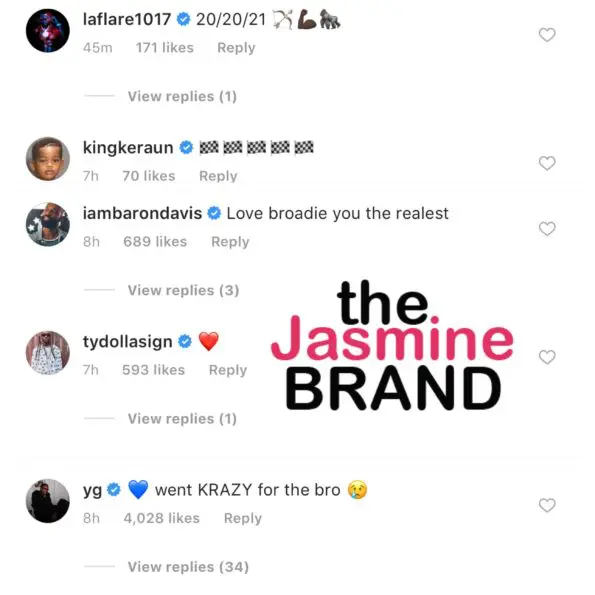The width and height of the screenshot is (595, 595).
Task: Expand View replies (3) under iambarondavis
Action: (x=183, y=290)
